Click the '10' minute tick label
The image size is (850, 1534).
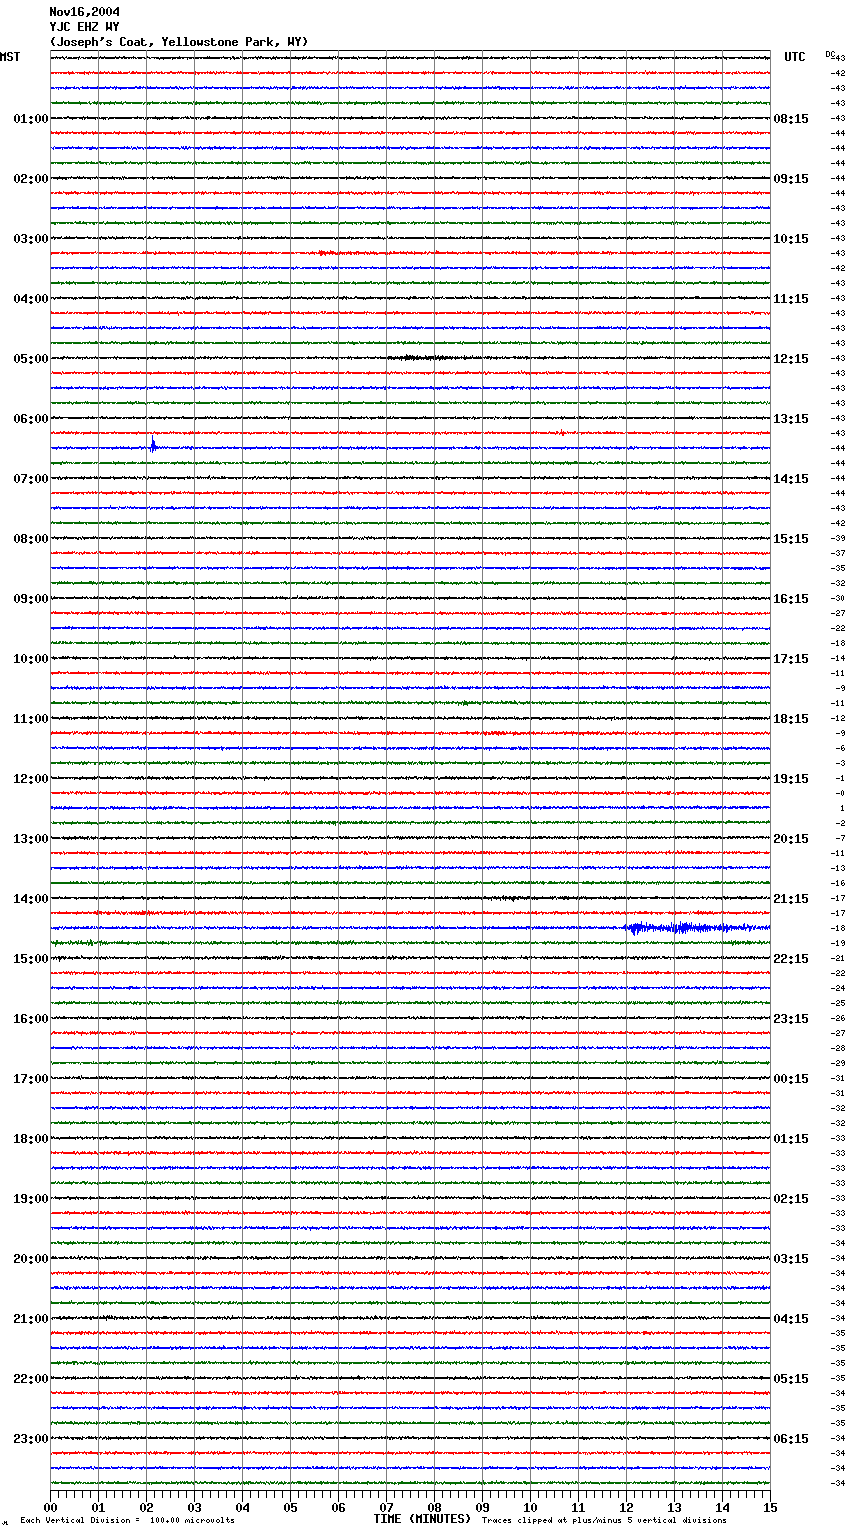tap(530, 1507)
